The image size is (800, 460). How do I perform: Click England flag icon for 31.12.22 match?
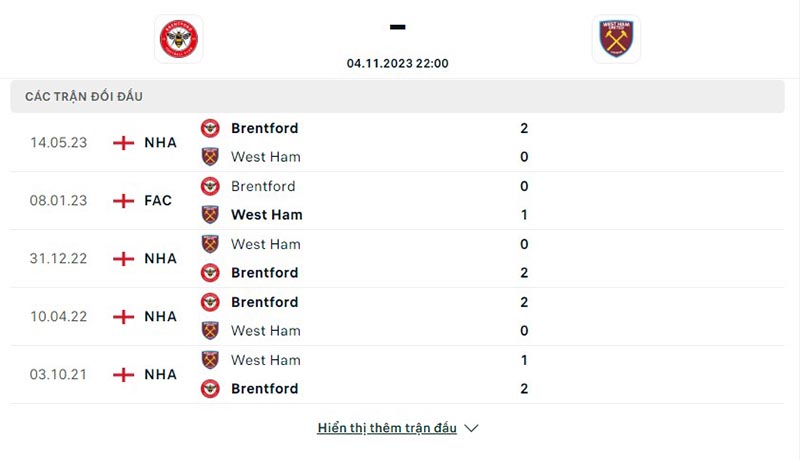coord(124,259)
